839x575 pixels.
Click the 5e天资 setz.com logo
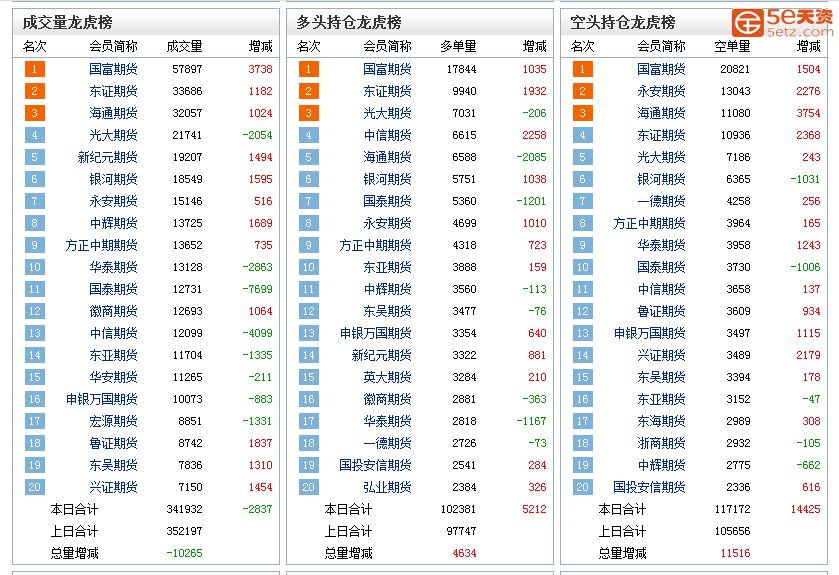click(782, 23)
